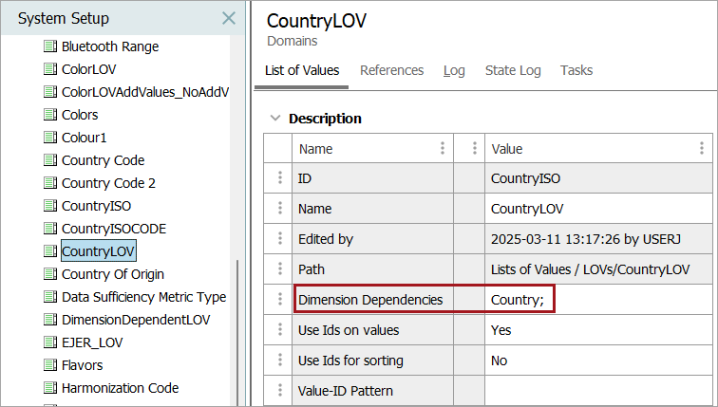Click the CountryISO list icon
Viewport: 718px width, 407px height.
(x=50, y=206)
